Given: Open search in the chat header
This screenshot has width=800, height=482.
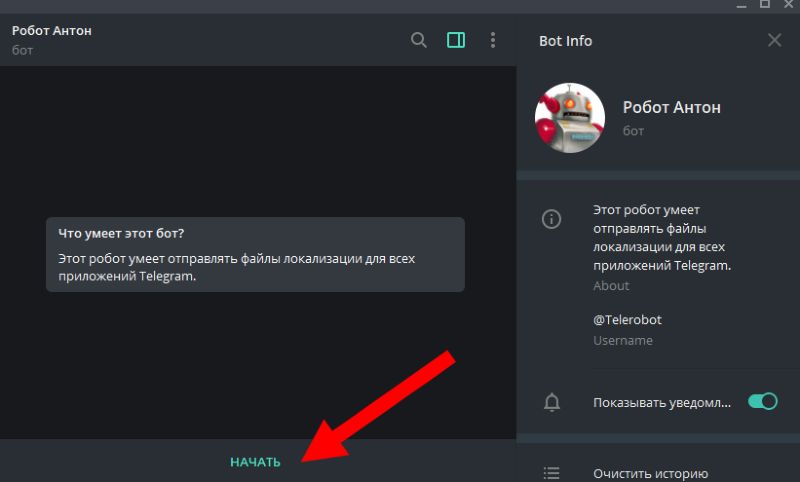Looking at the screenshot, I should pos(418,40).
